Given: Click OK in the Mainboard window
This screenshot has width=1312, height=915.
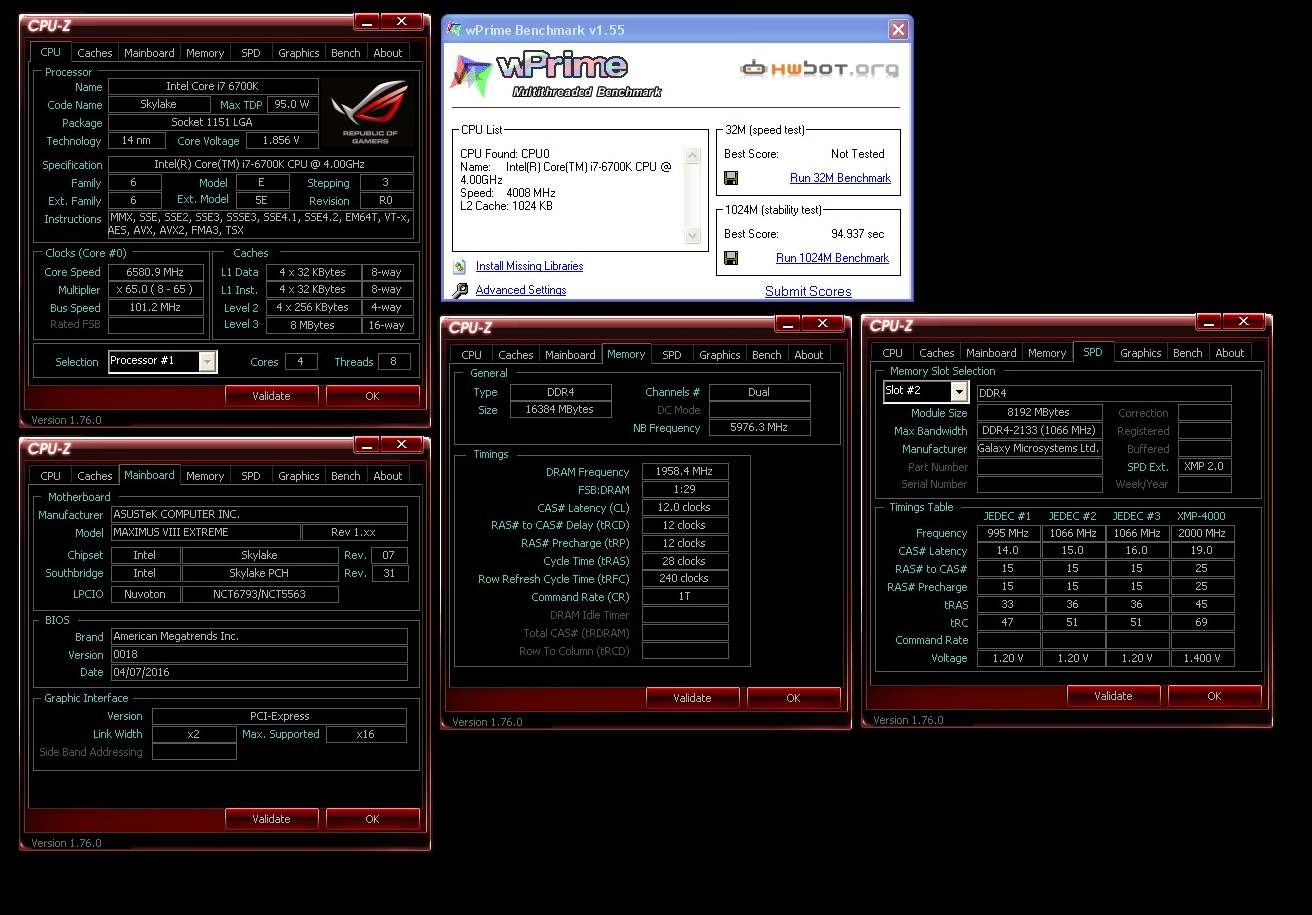Looking at the screenshot, I should point(372,819).
